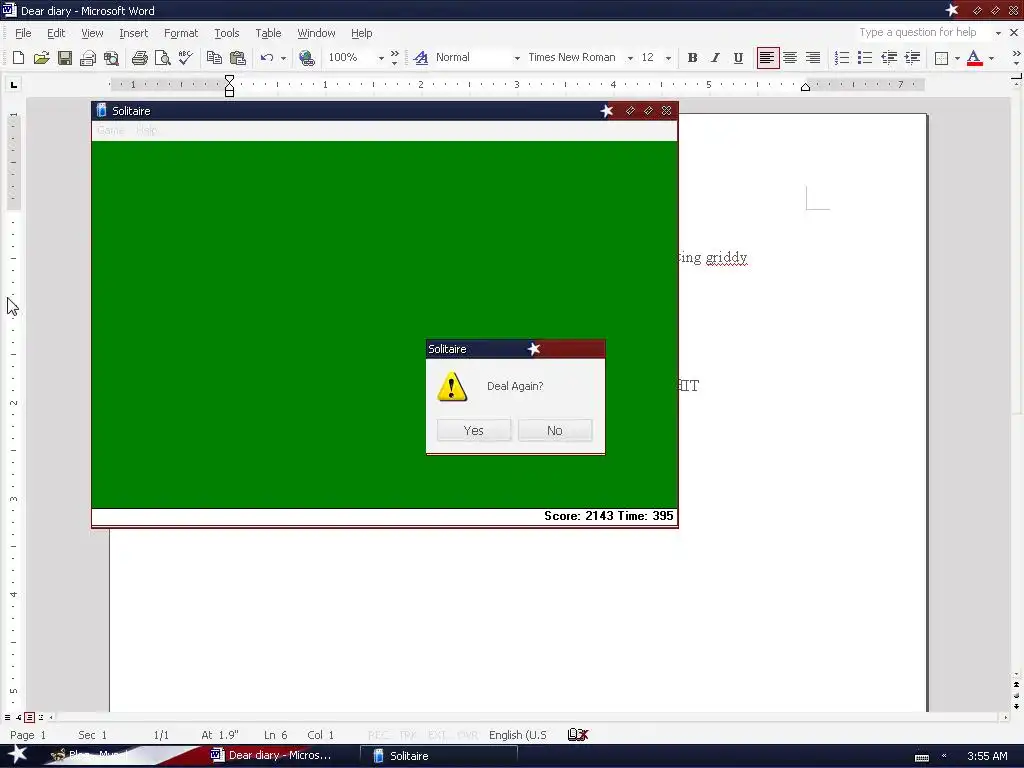Open a file with the folder icon
The height and width of the screenshot is (768, 1024).
coord(41,58)
